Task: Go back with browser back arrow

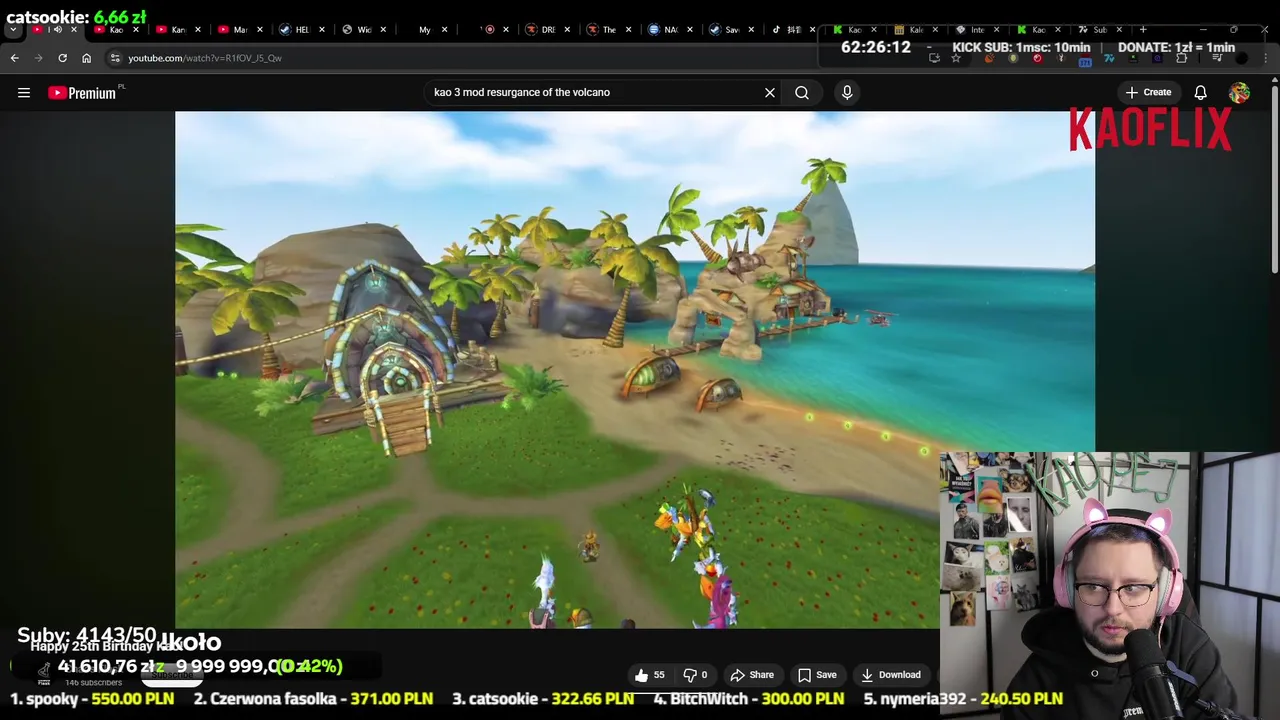Action: (15, 58)
